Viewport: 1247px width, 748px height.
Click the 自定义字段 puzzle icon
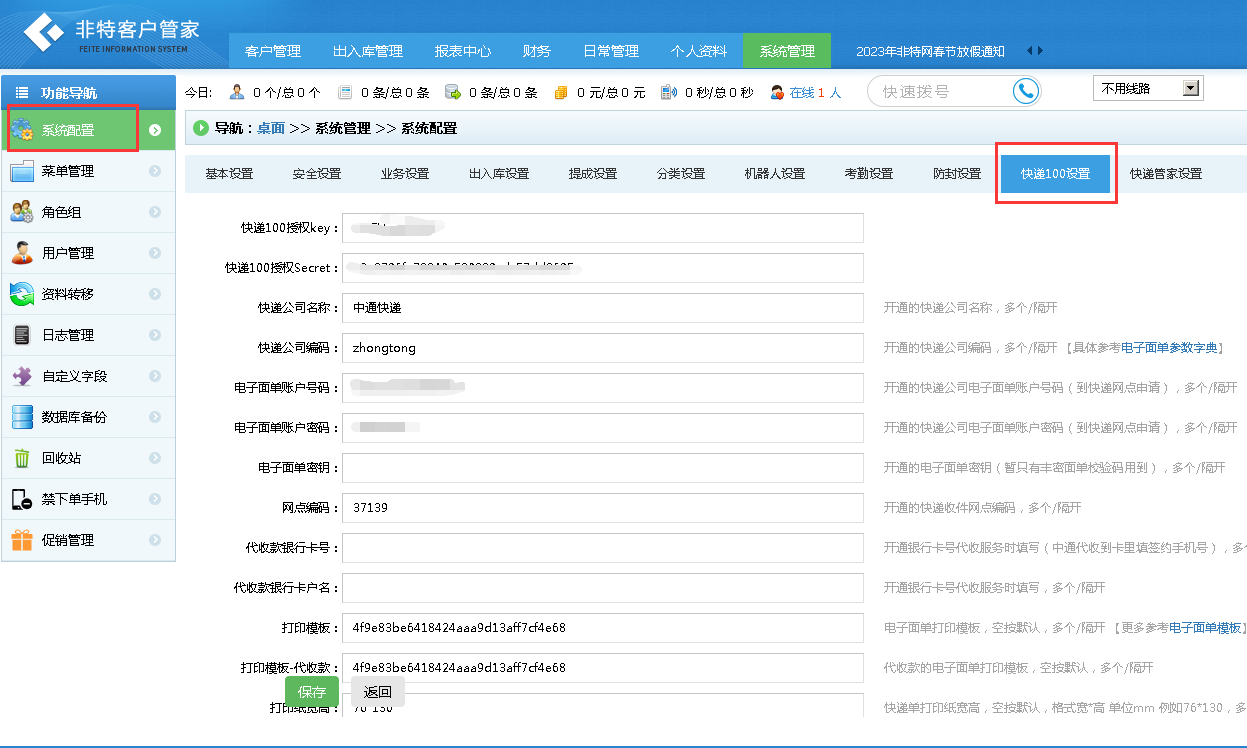click(x=22, y=376)
